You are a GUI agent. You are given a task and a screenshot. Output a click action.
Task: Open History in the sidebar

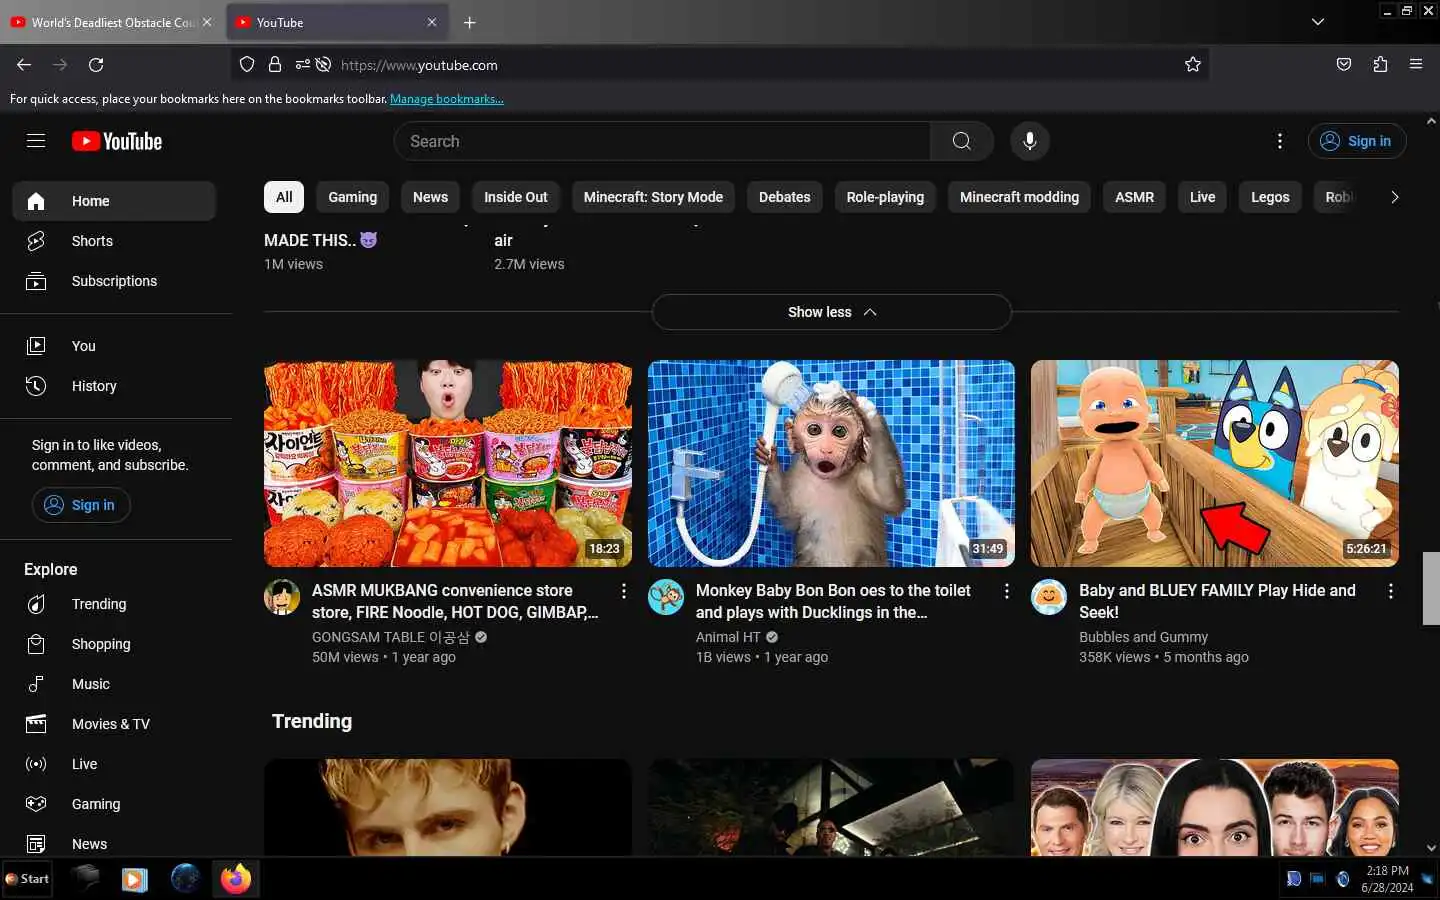[x=114, y=386]
